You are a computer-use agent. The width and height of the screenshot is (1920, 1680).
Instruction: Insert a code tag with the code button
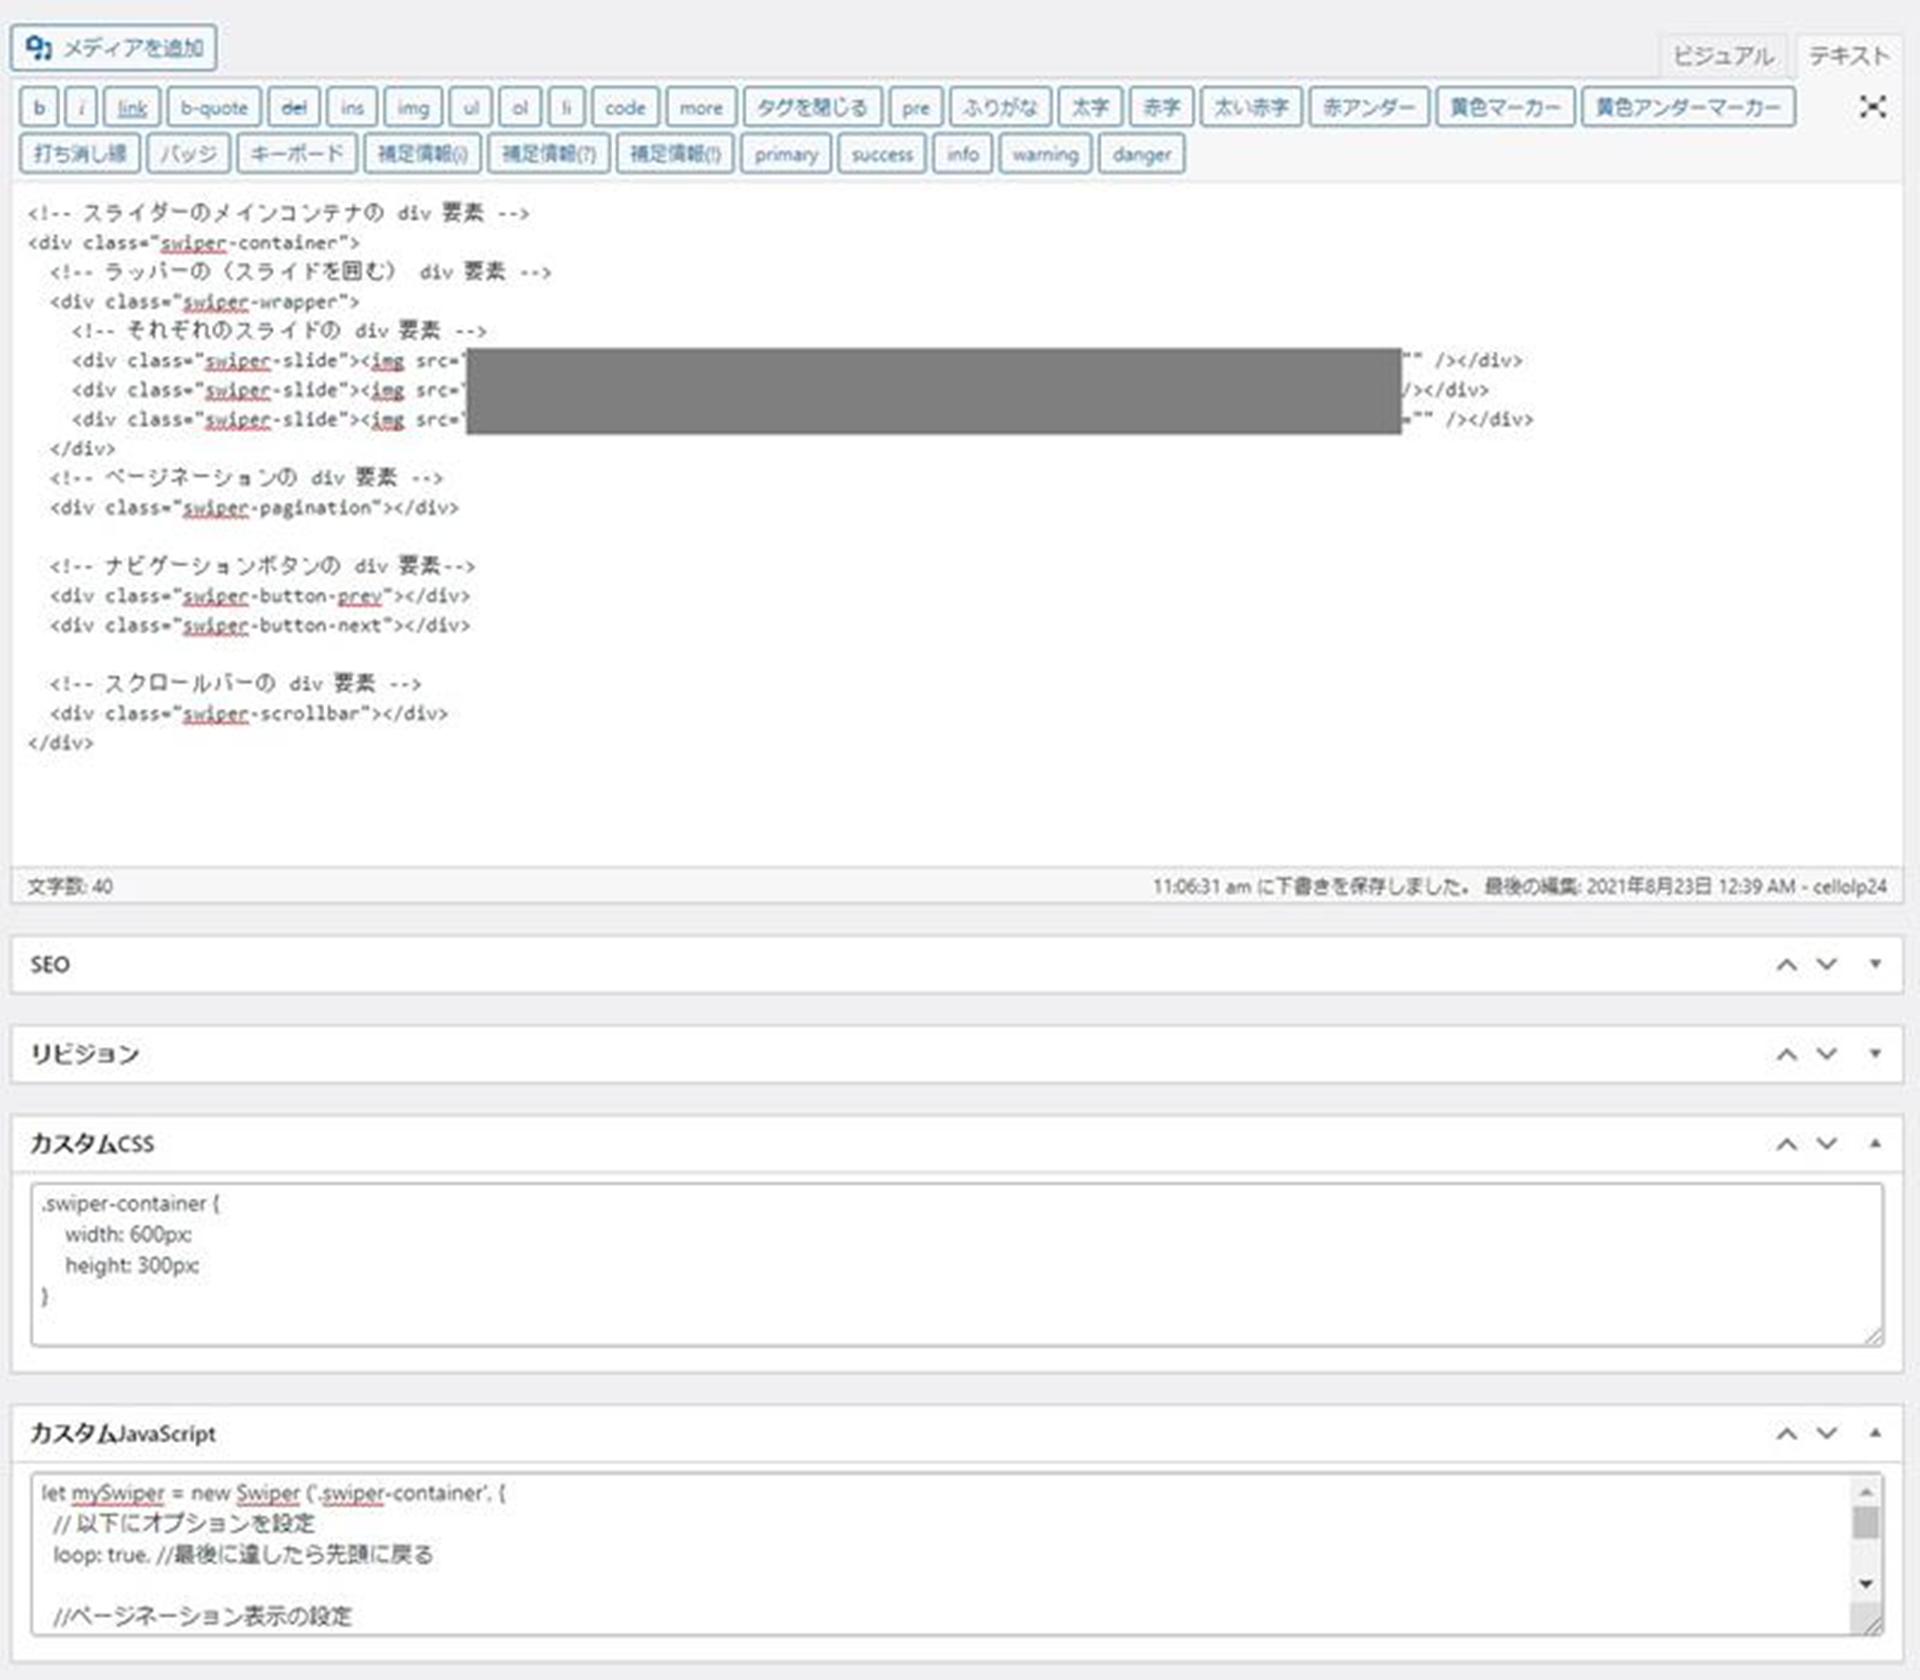click(623, 108)
